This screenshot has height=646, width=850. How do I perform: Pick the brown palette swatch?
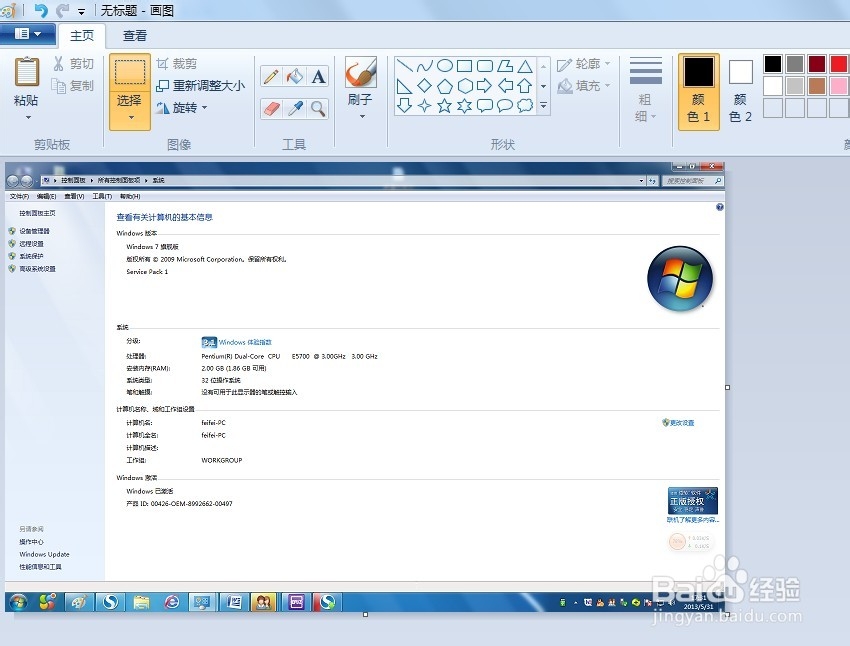[x=816, y=86]
